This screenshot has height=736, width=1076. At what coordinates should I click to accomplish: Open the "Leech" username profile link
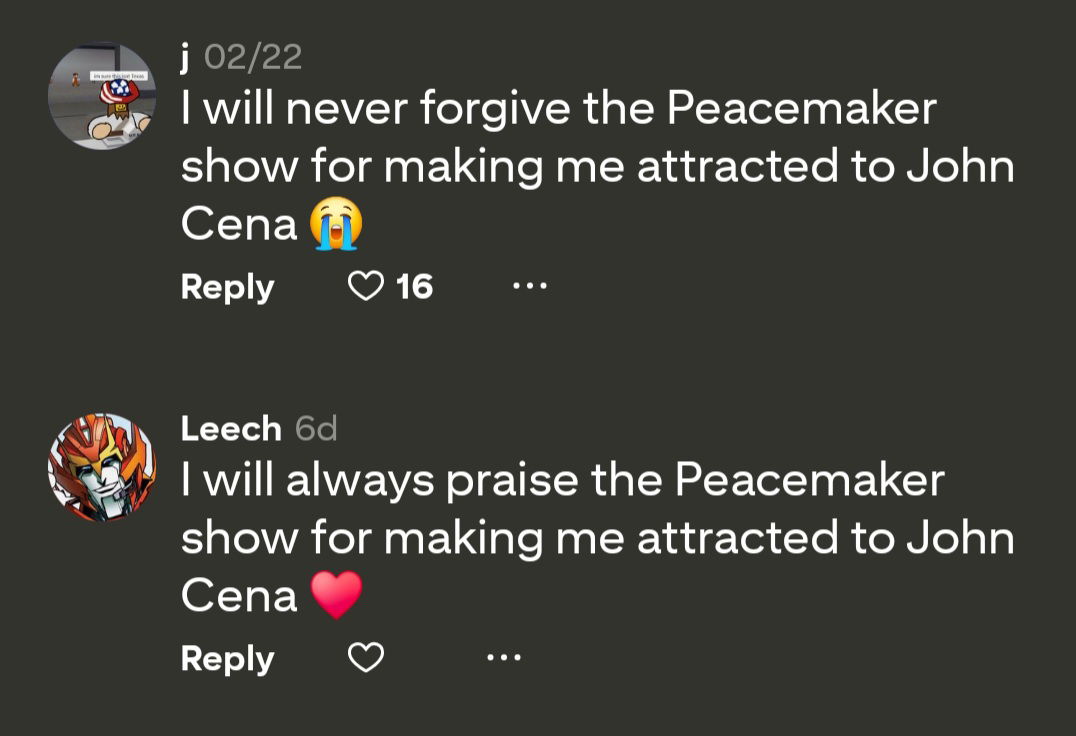tap(231, 429)
